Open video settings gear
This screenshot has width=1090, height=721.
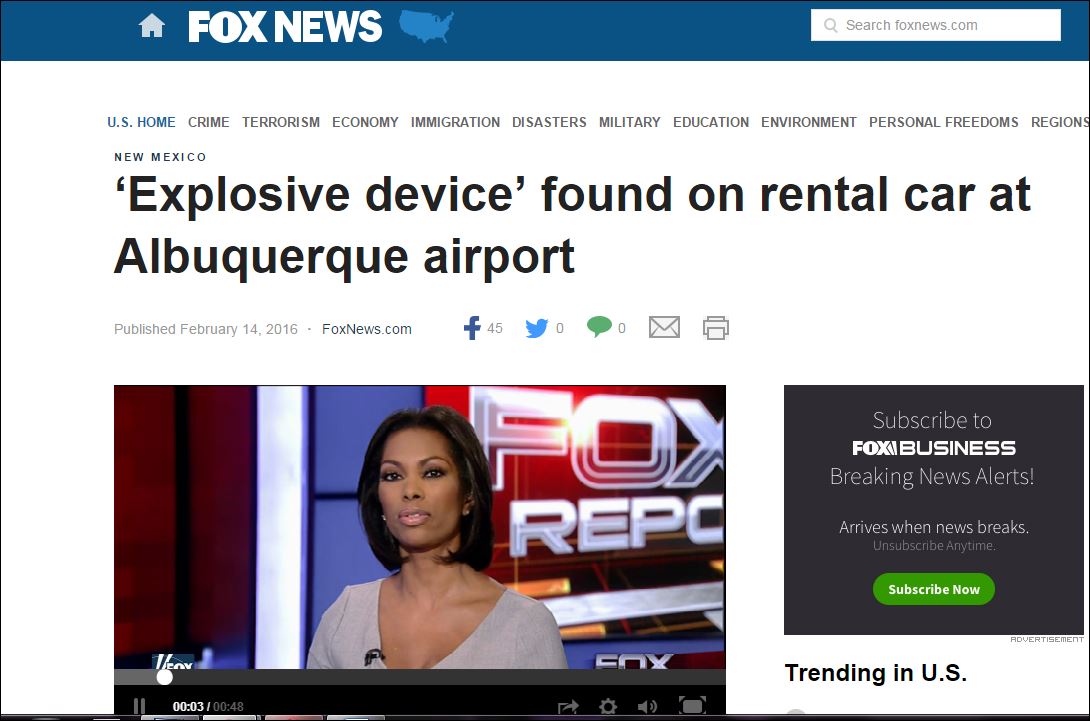click(608, 706)
